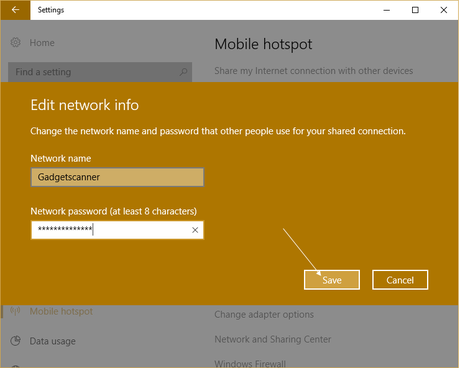This screenshot has height=368, width=460.
Task: Open the Change adapter options link
Action: [x=264, y=314]
